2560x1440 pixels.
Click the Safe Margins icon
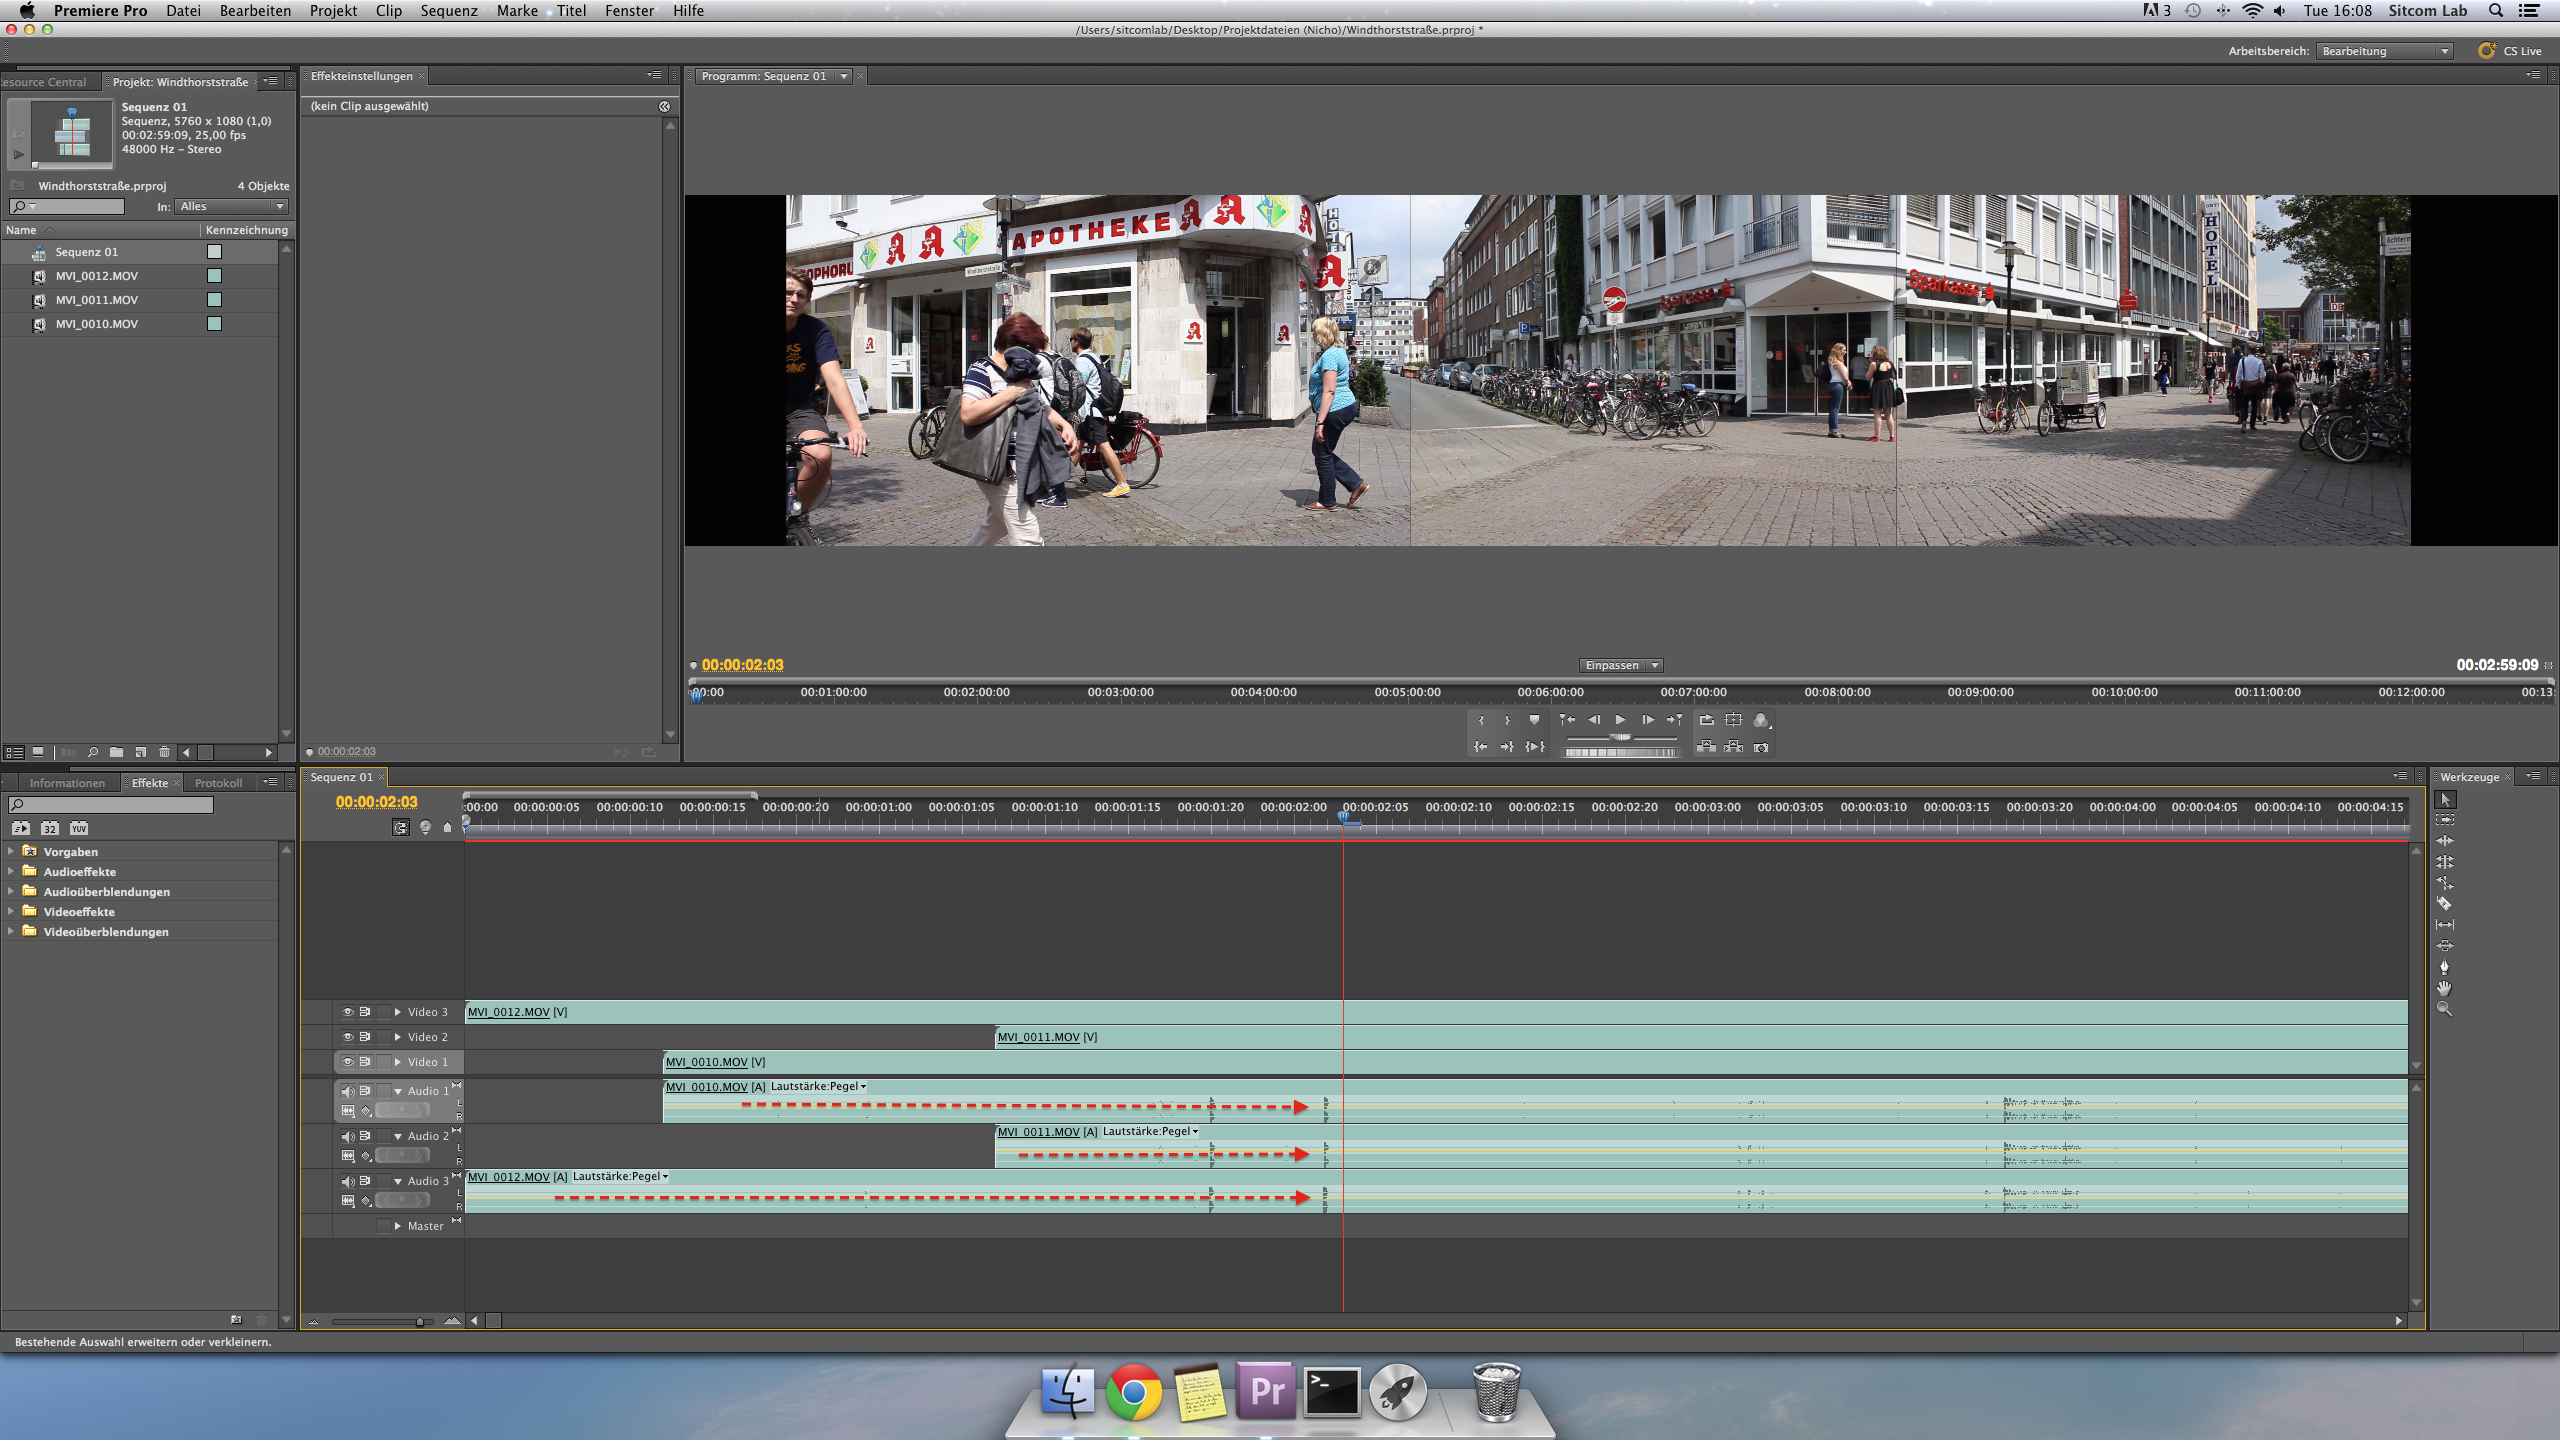(x=1733, y=720)
